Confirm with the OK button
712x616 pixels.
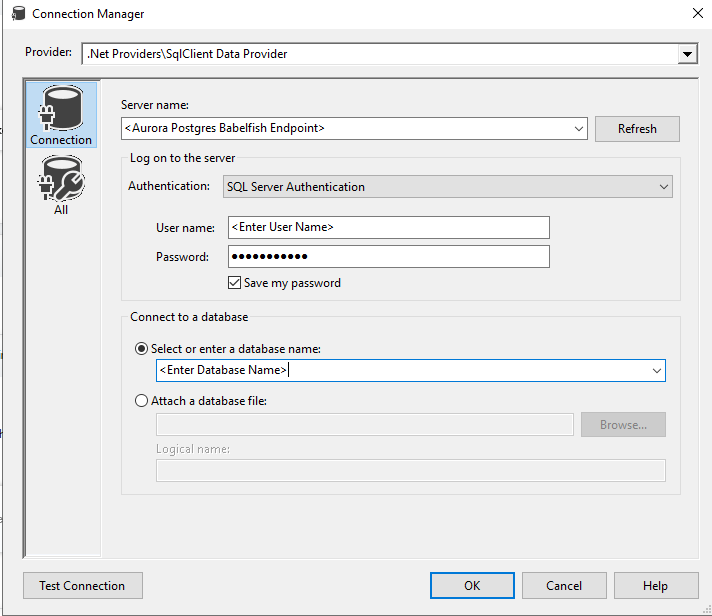point(472,586)
